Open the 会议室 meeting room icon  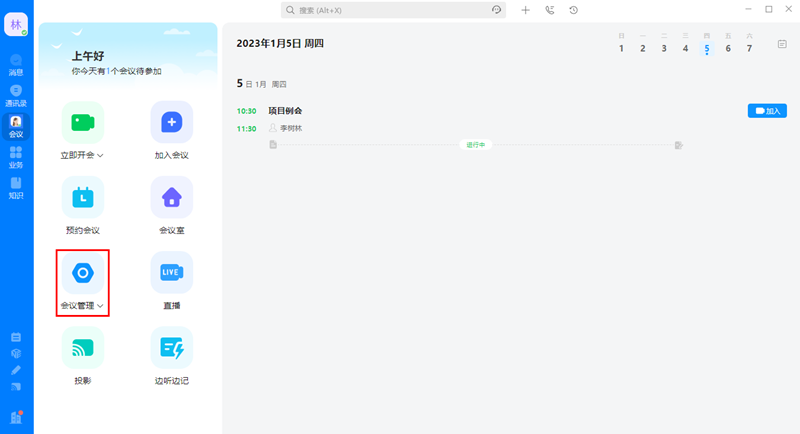tap(171, 197)
